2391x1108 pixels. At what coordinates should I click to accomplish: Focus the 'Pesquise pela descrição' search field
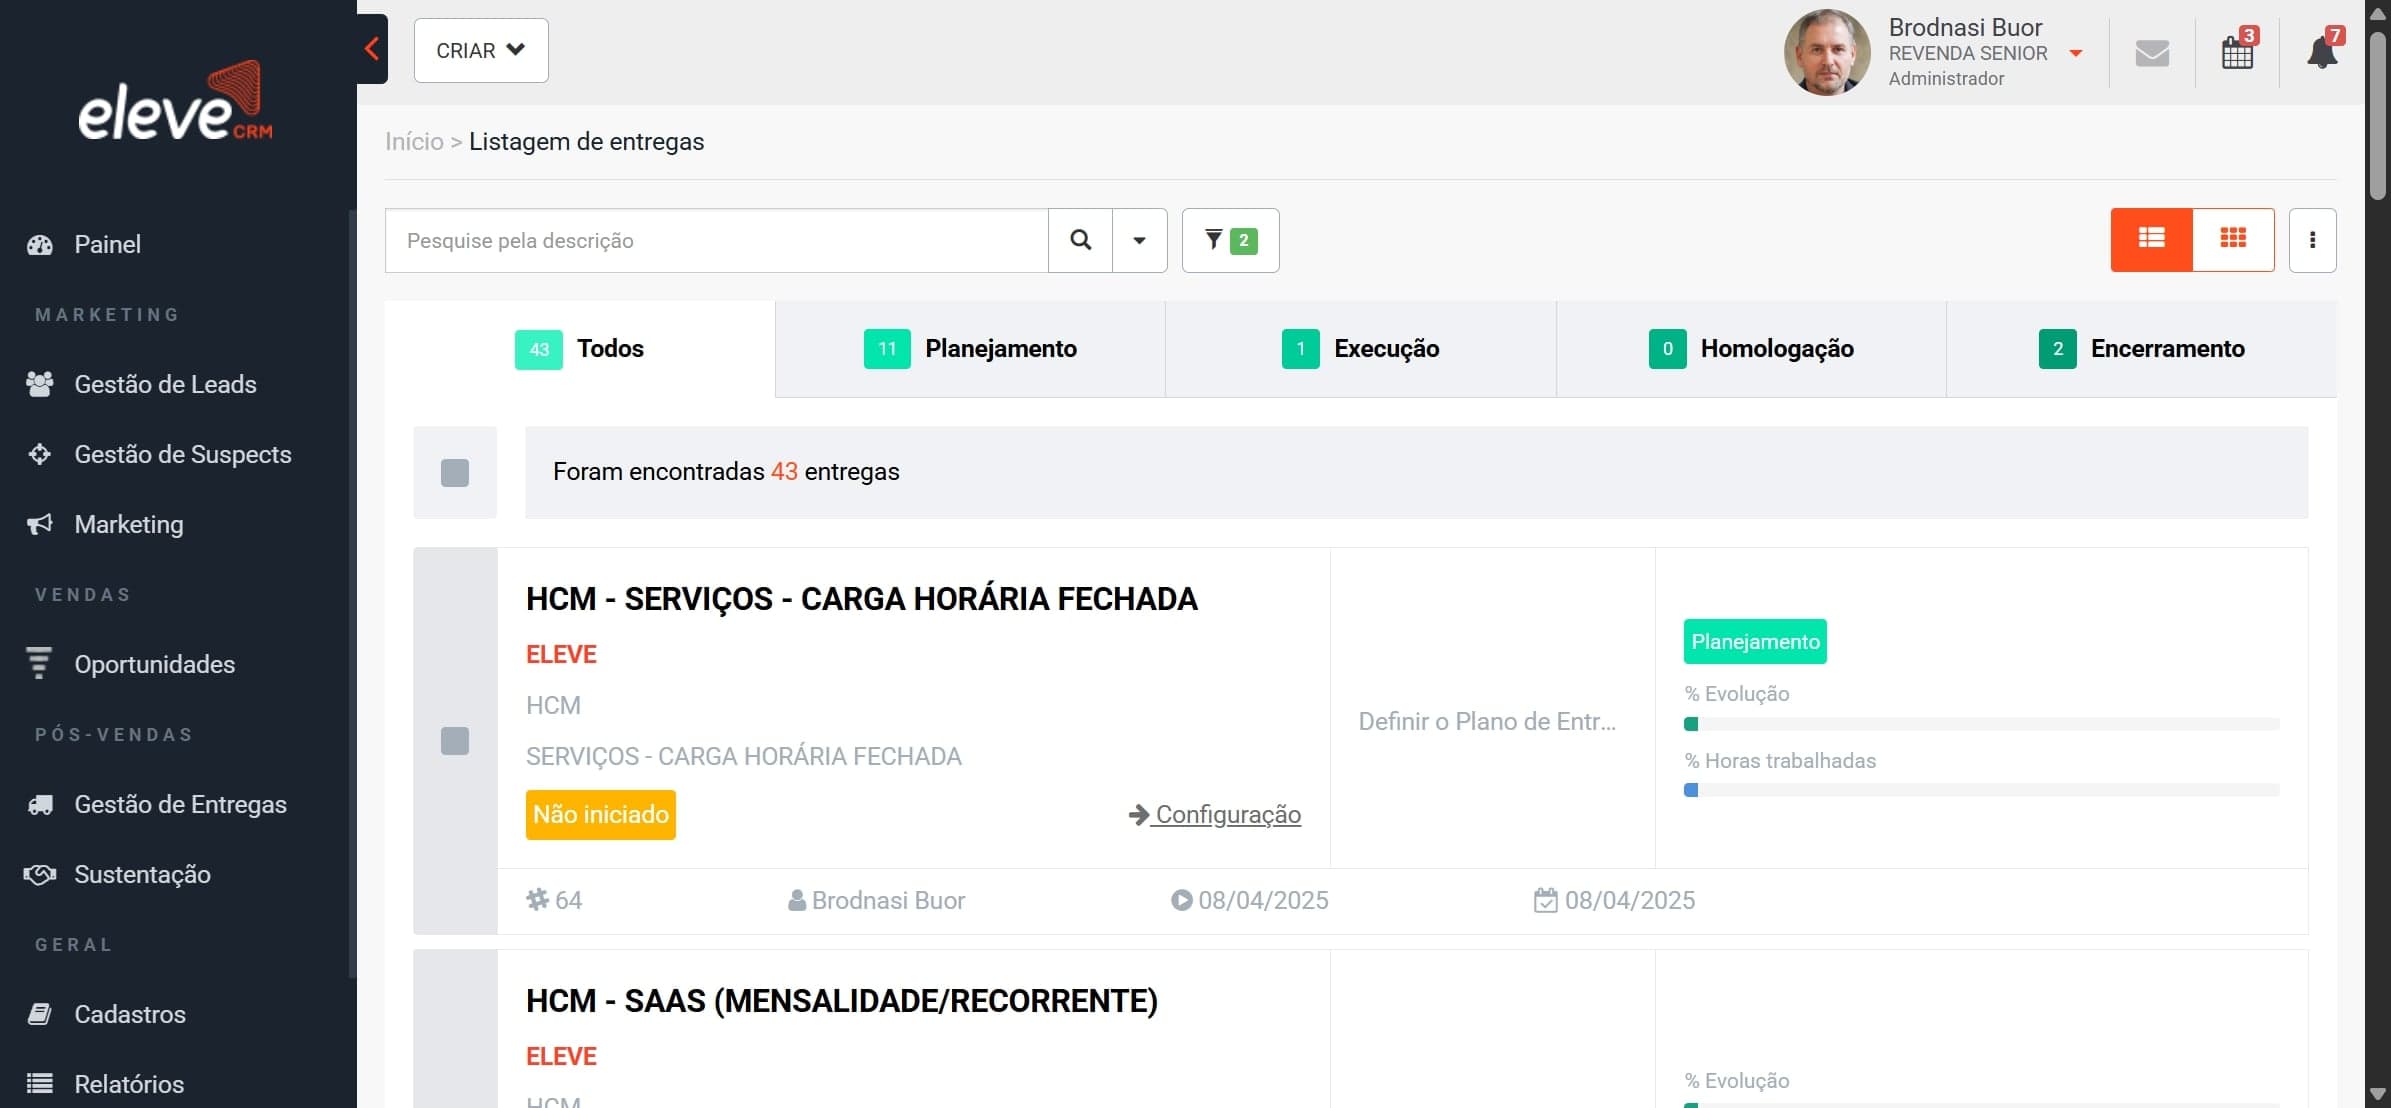[716, 240]
